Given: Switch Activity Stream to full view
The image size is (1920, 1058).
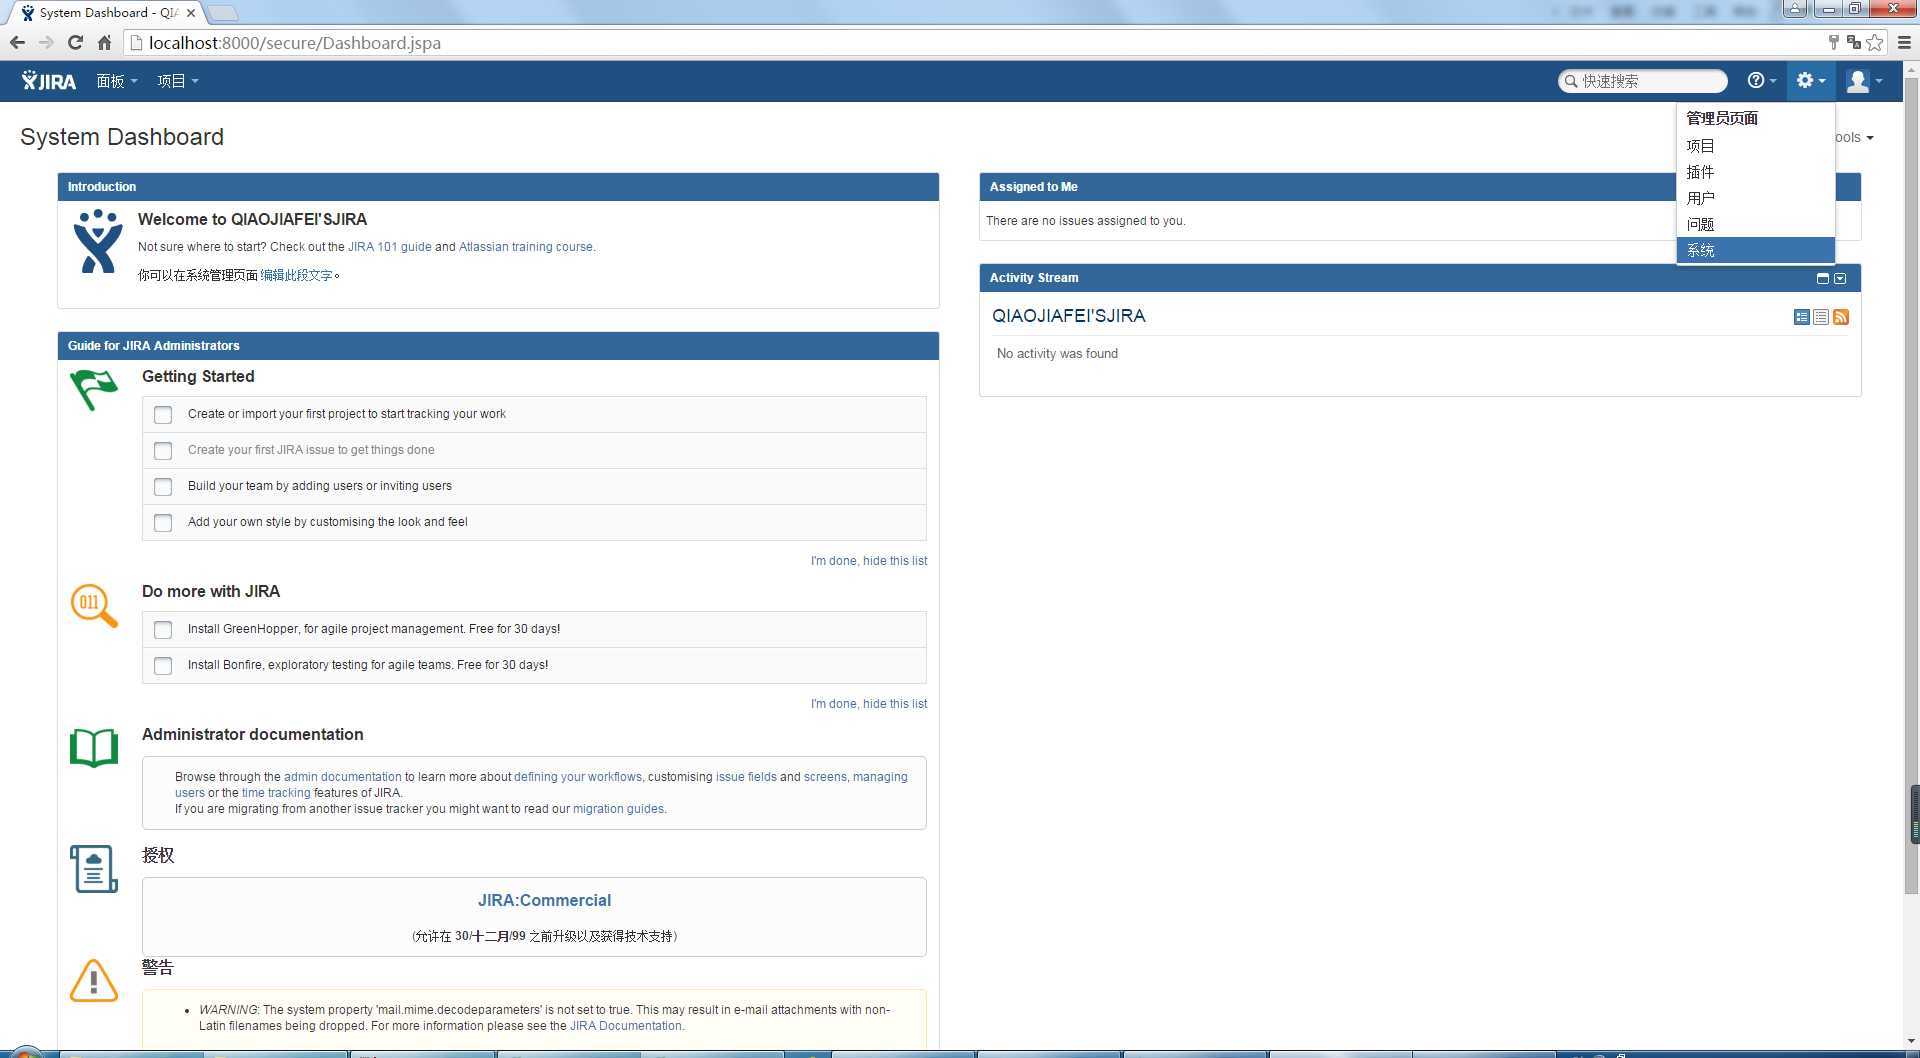Looking at the screenshot, I should click(x=1802, y=317).
